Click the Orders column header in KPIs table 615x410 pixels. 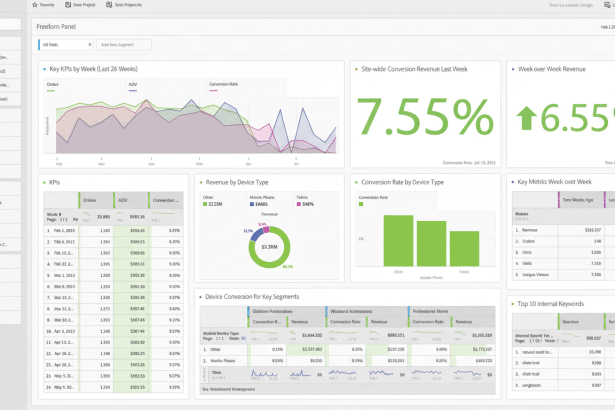[90, 200]
